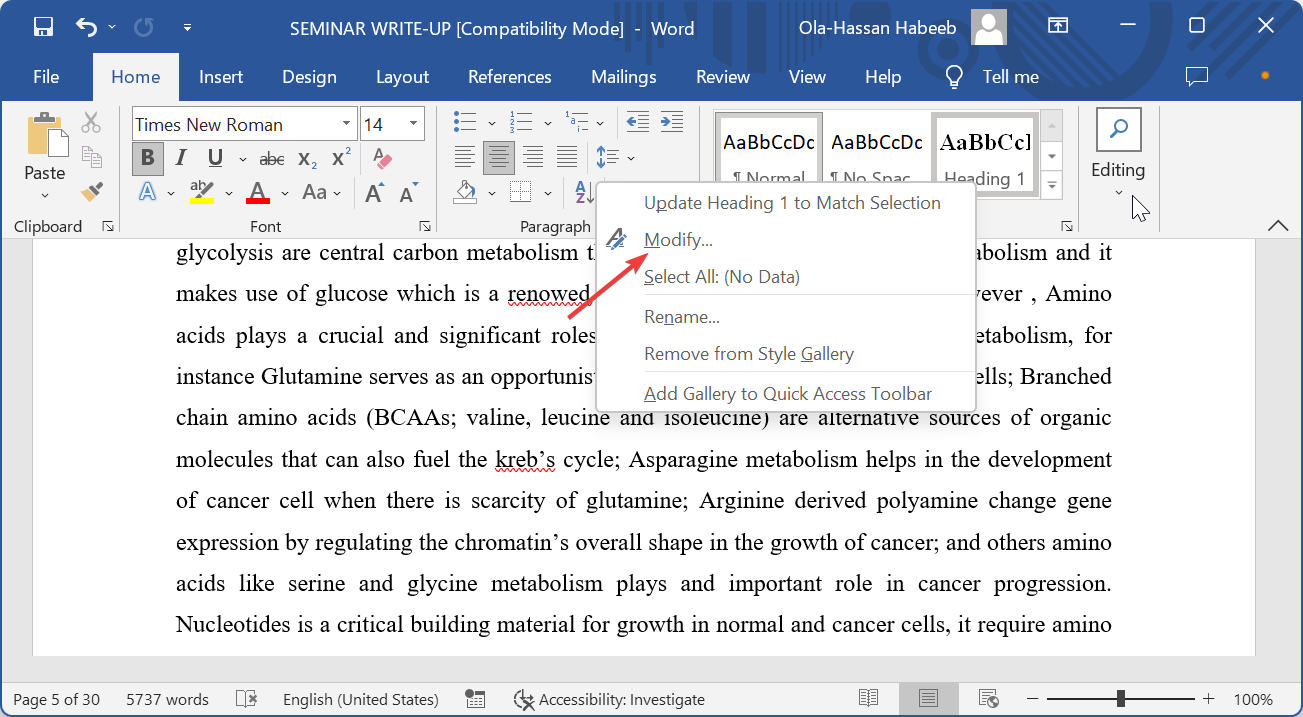Align text left
The width and height of the screenshot is (1303, 717).
465,157
